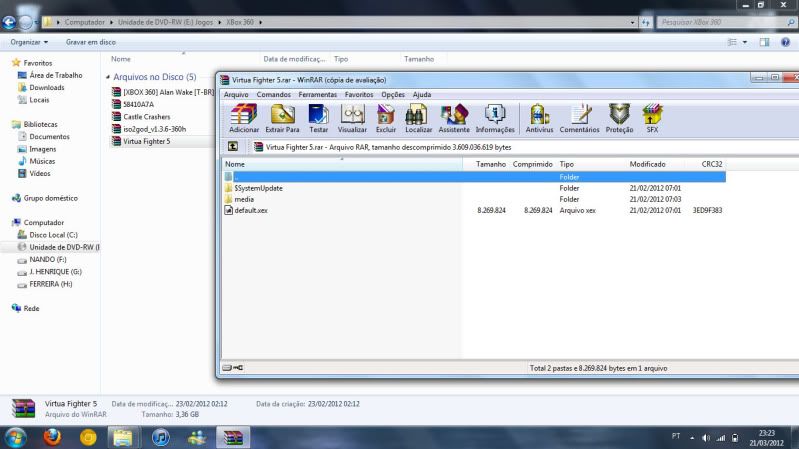Click the Visualizar toolbar icon

352,118
